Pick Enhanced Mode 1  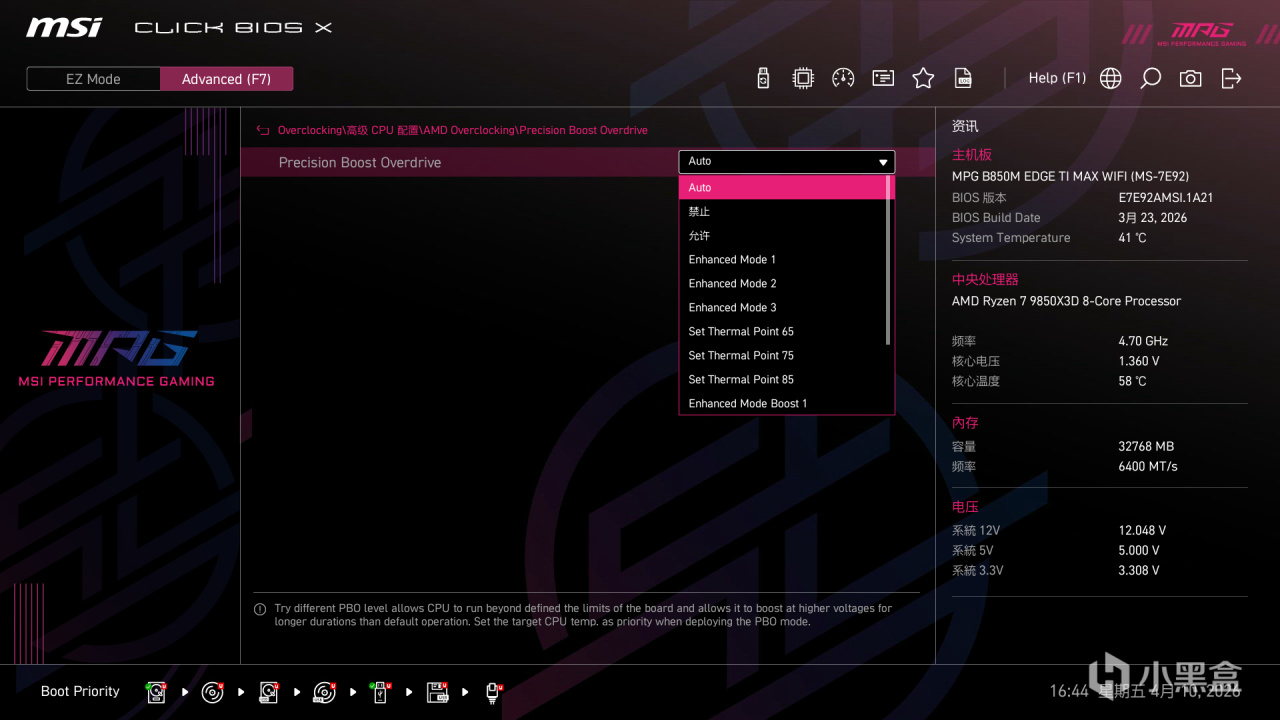[x=783, y=260]
